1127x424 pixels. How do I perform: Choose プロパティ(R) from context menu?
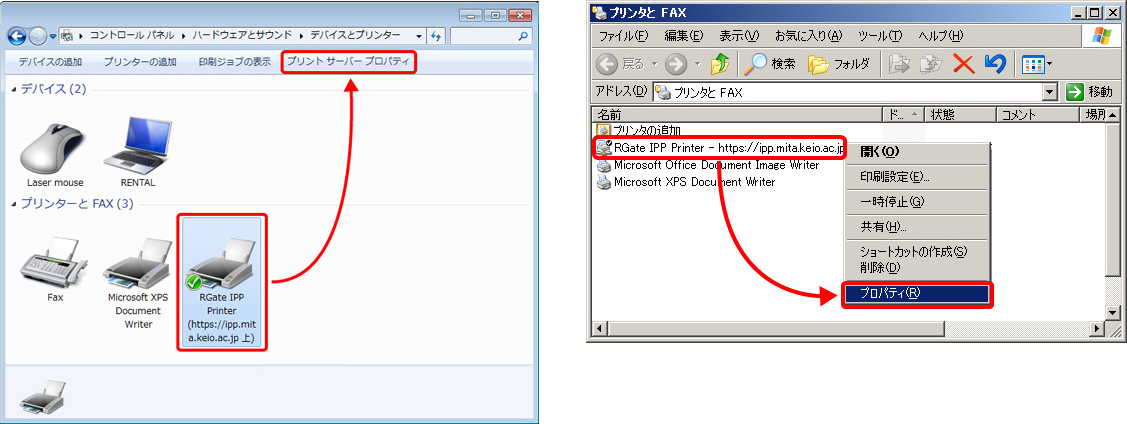pyautogui.click(x=915, y=294)
